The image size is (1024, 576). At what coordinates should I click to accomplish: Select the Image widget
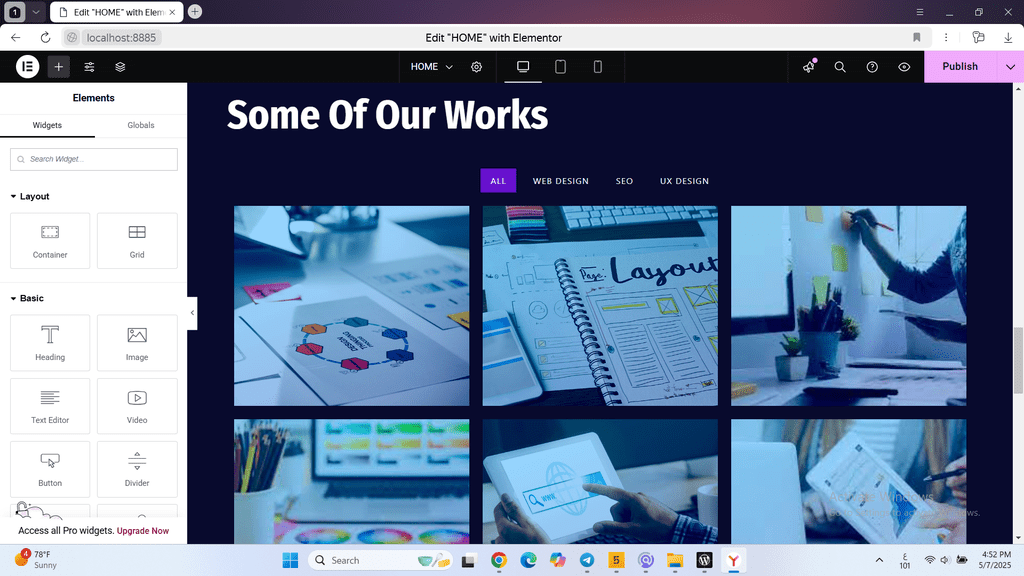click(137, 343)
